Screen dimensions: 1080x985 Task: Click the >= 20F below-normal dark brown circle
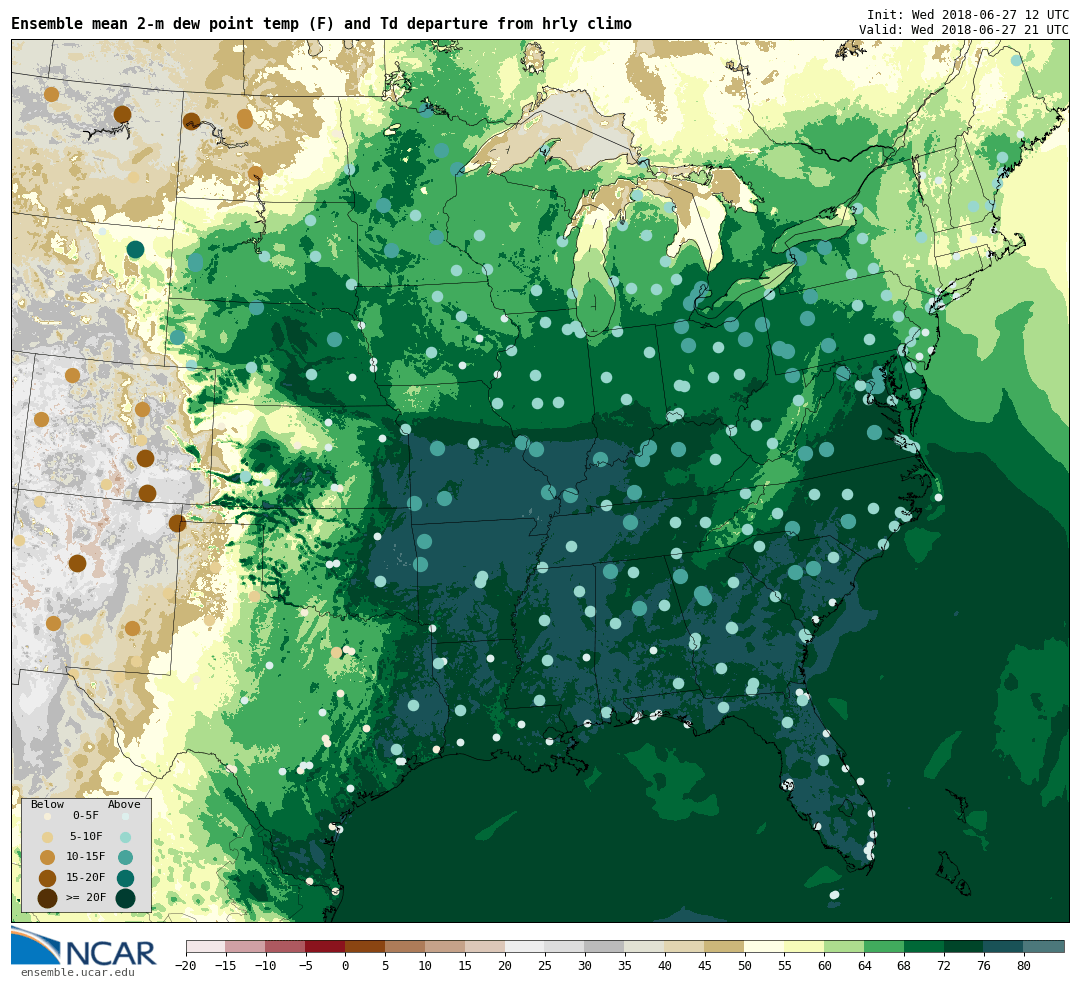pos(48,899)
